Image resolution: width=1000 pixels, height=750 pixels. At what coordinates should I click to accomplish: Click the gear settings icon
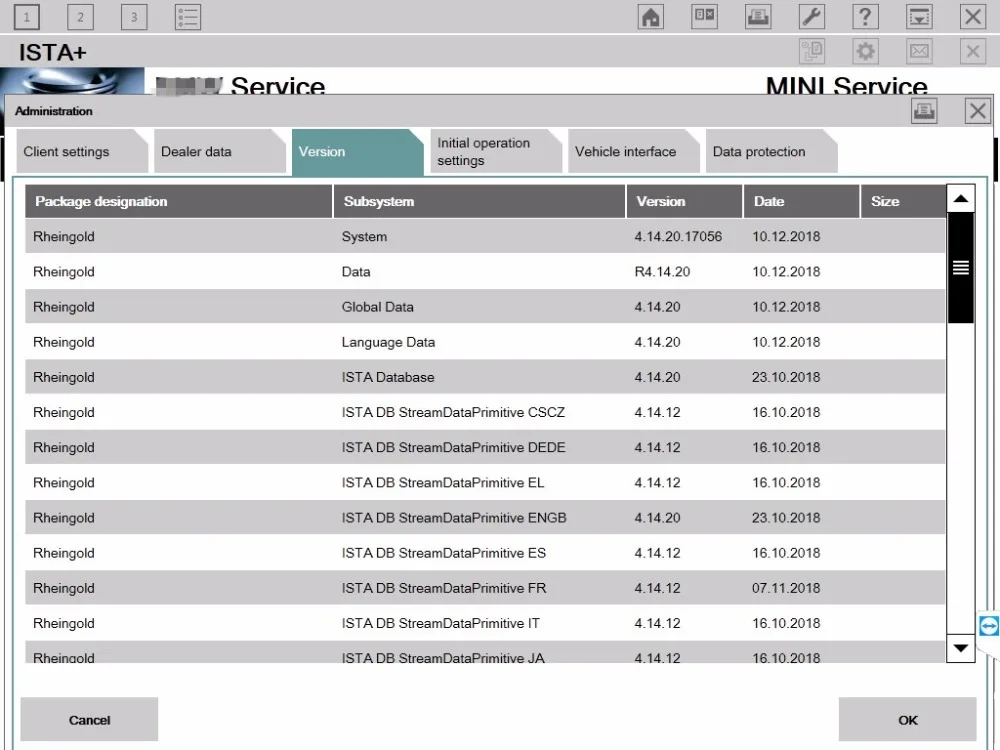click(865, 51)
